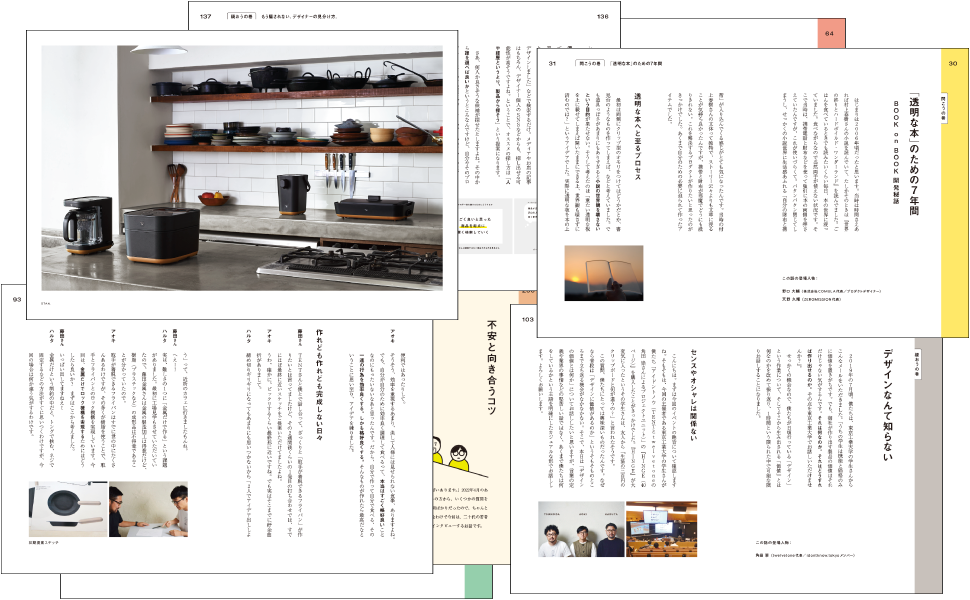Select heading センスやオシャレは関係ない
Image resolution: width=970 pixels, height=600 pixels.
pos(693,394)
